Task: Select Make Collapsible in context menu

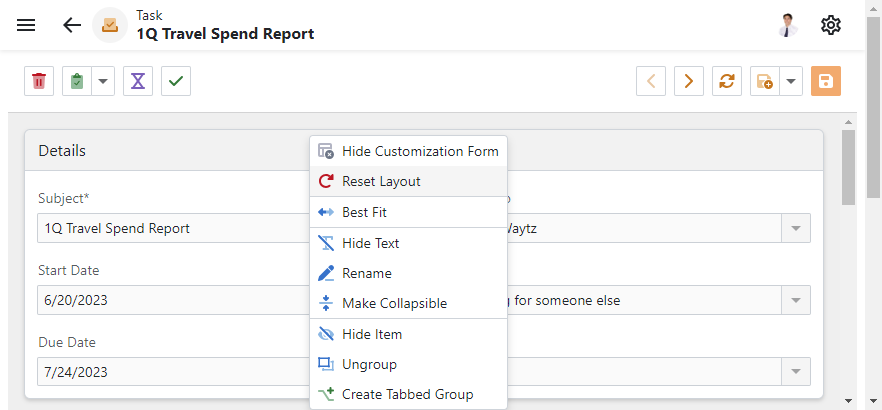Action: point(394,303)
